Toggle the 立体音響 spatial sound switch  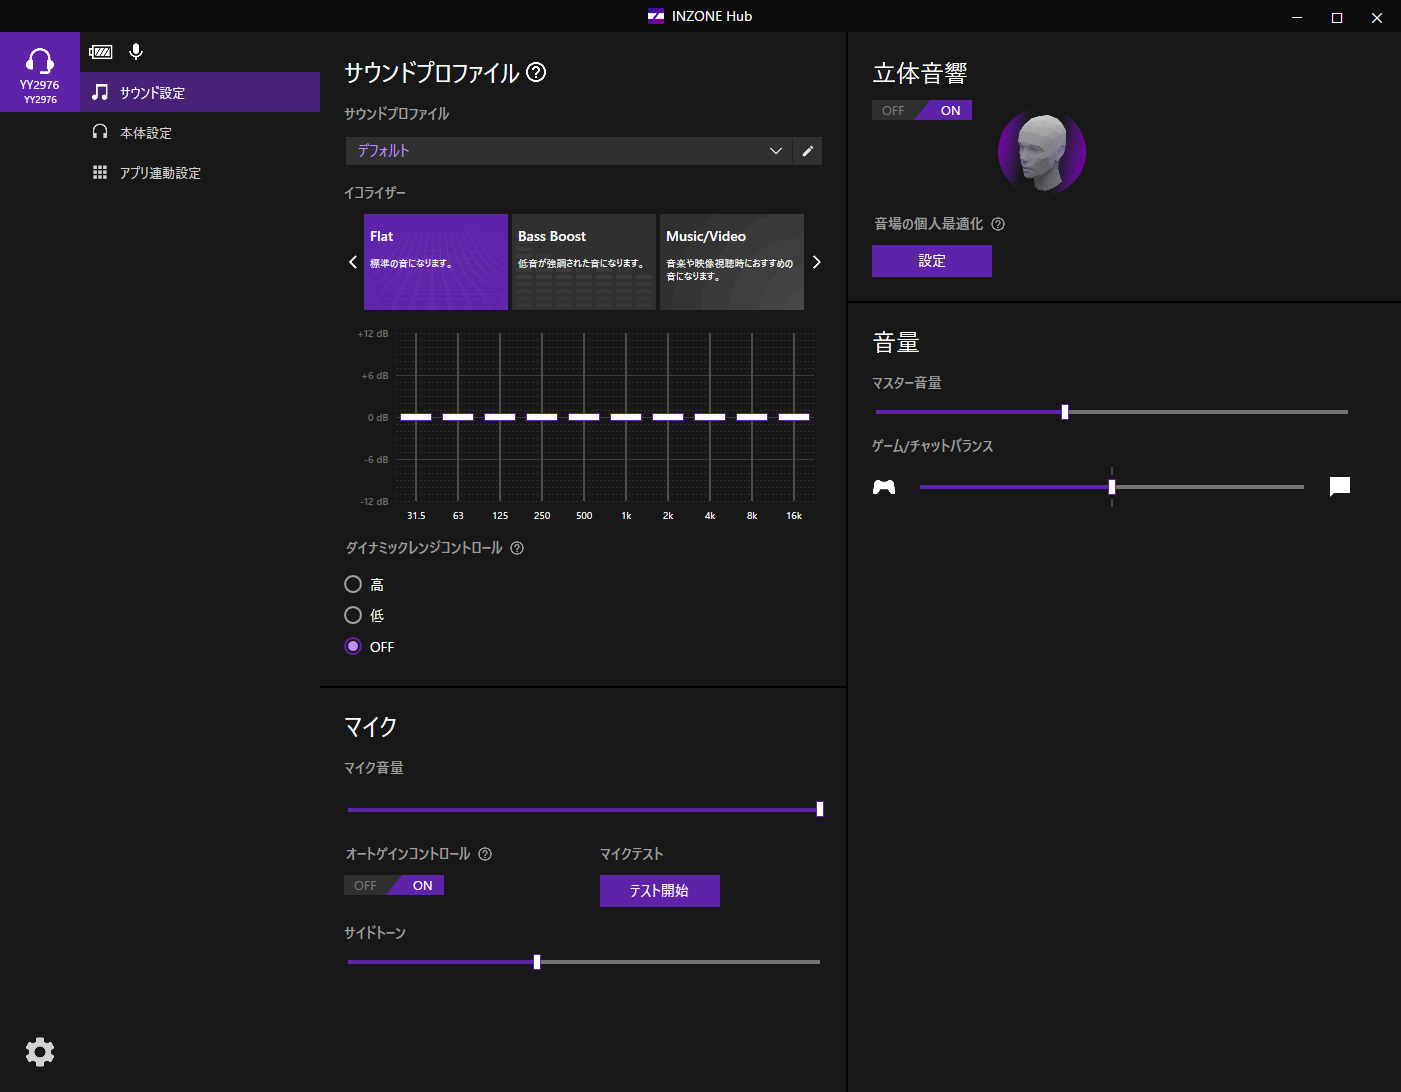[921, 111]
